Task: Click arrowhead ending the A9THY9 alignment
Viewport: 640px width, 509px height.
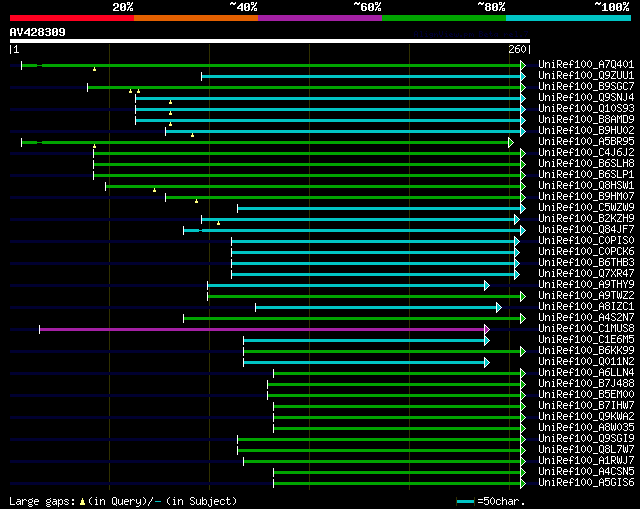Action: (x=487, y=285)
